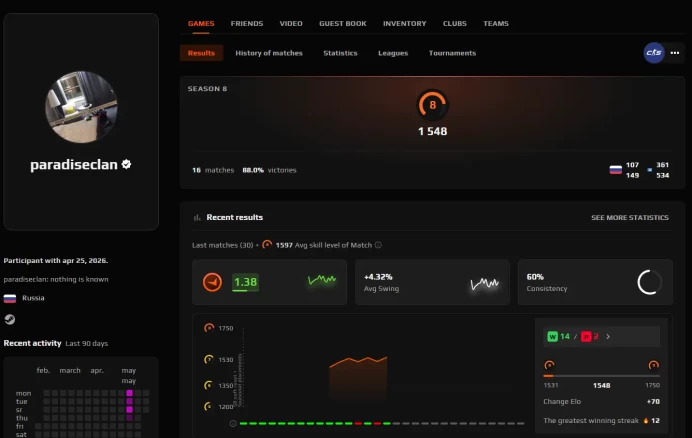
Task: Click the skill icon before 1597
Action: tap(267, 245)
